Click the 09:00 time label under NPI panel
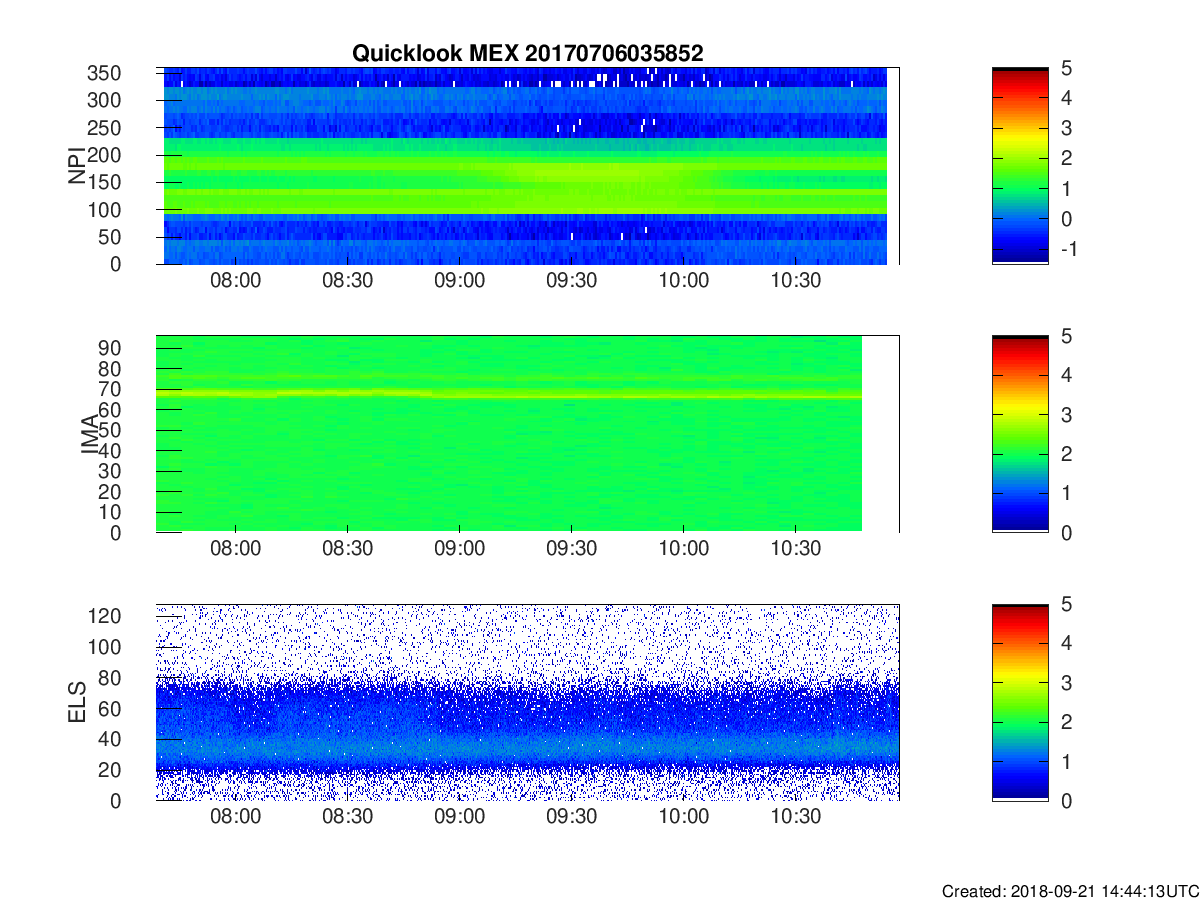1200x900 pixels. click(459, 281)
